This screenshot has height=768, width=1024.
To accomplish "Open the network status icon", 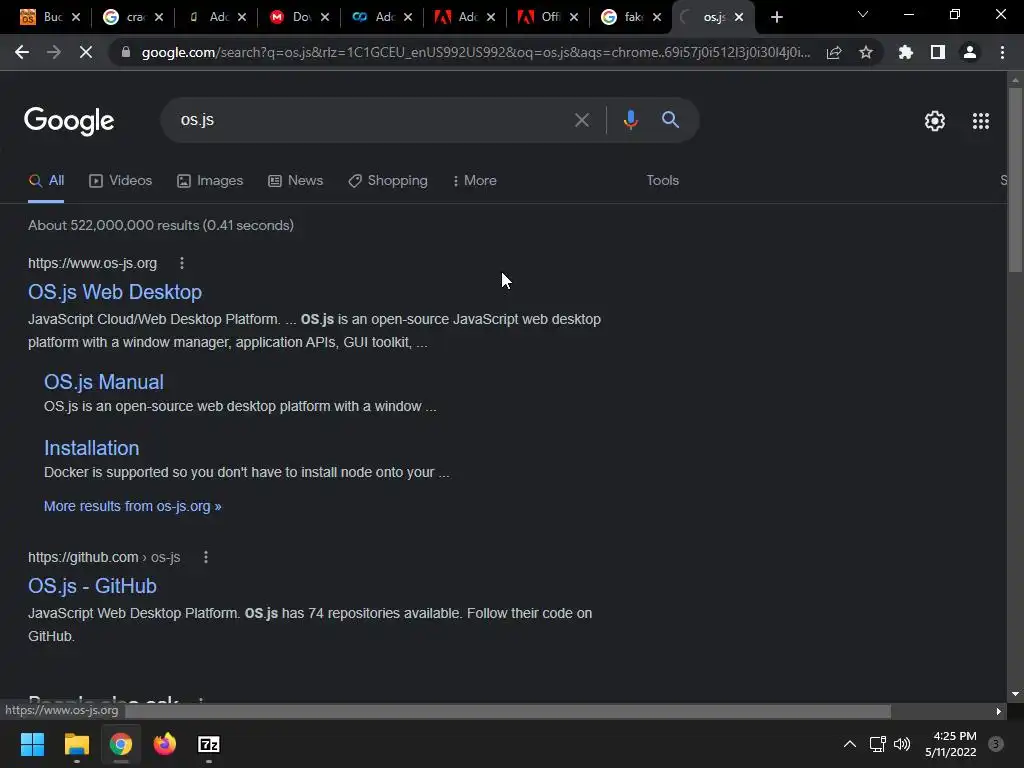I will [877, 744].
